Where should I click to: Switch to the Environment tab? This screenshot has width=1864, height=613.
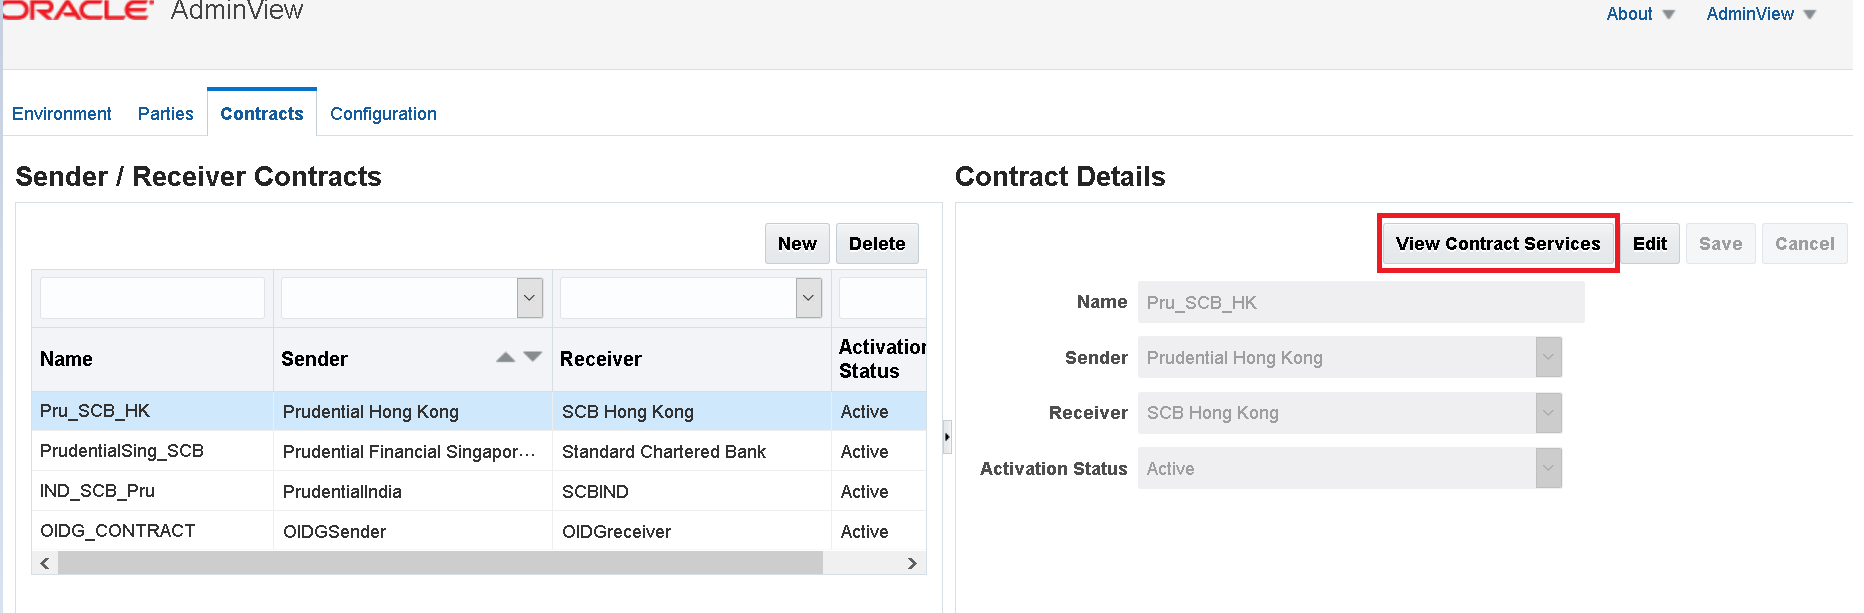61,113
